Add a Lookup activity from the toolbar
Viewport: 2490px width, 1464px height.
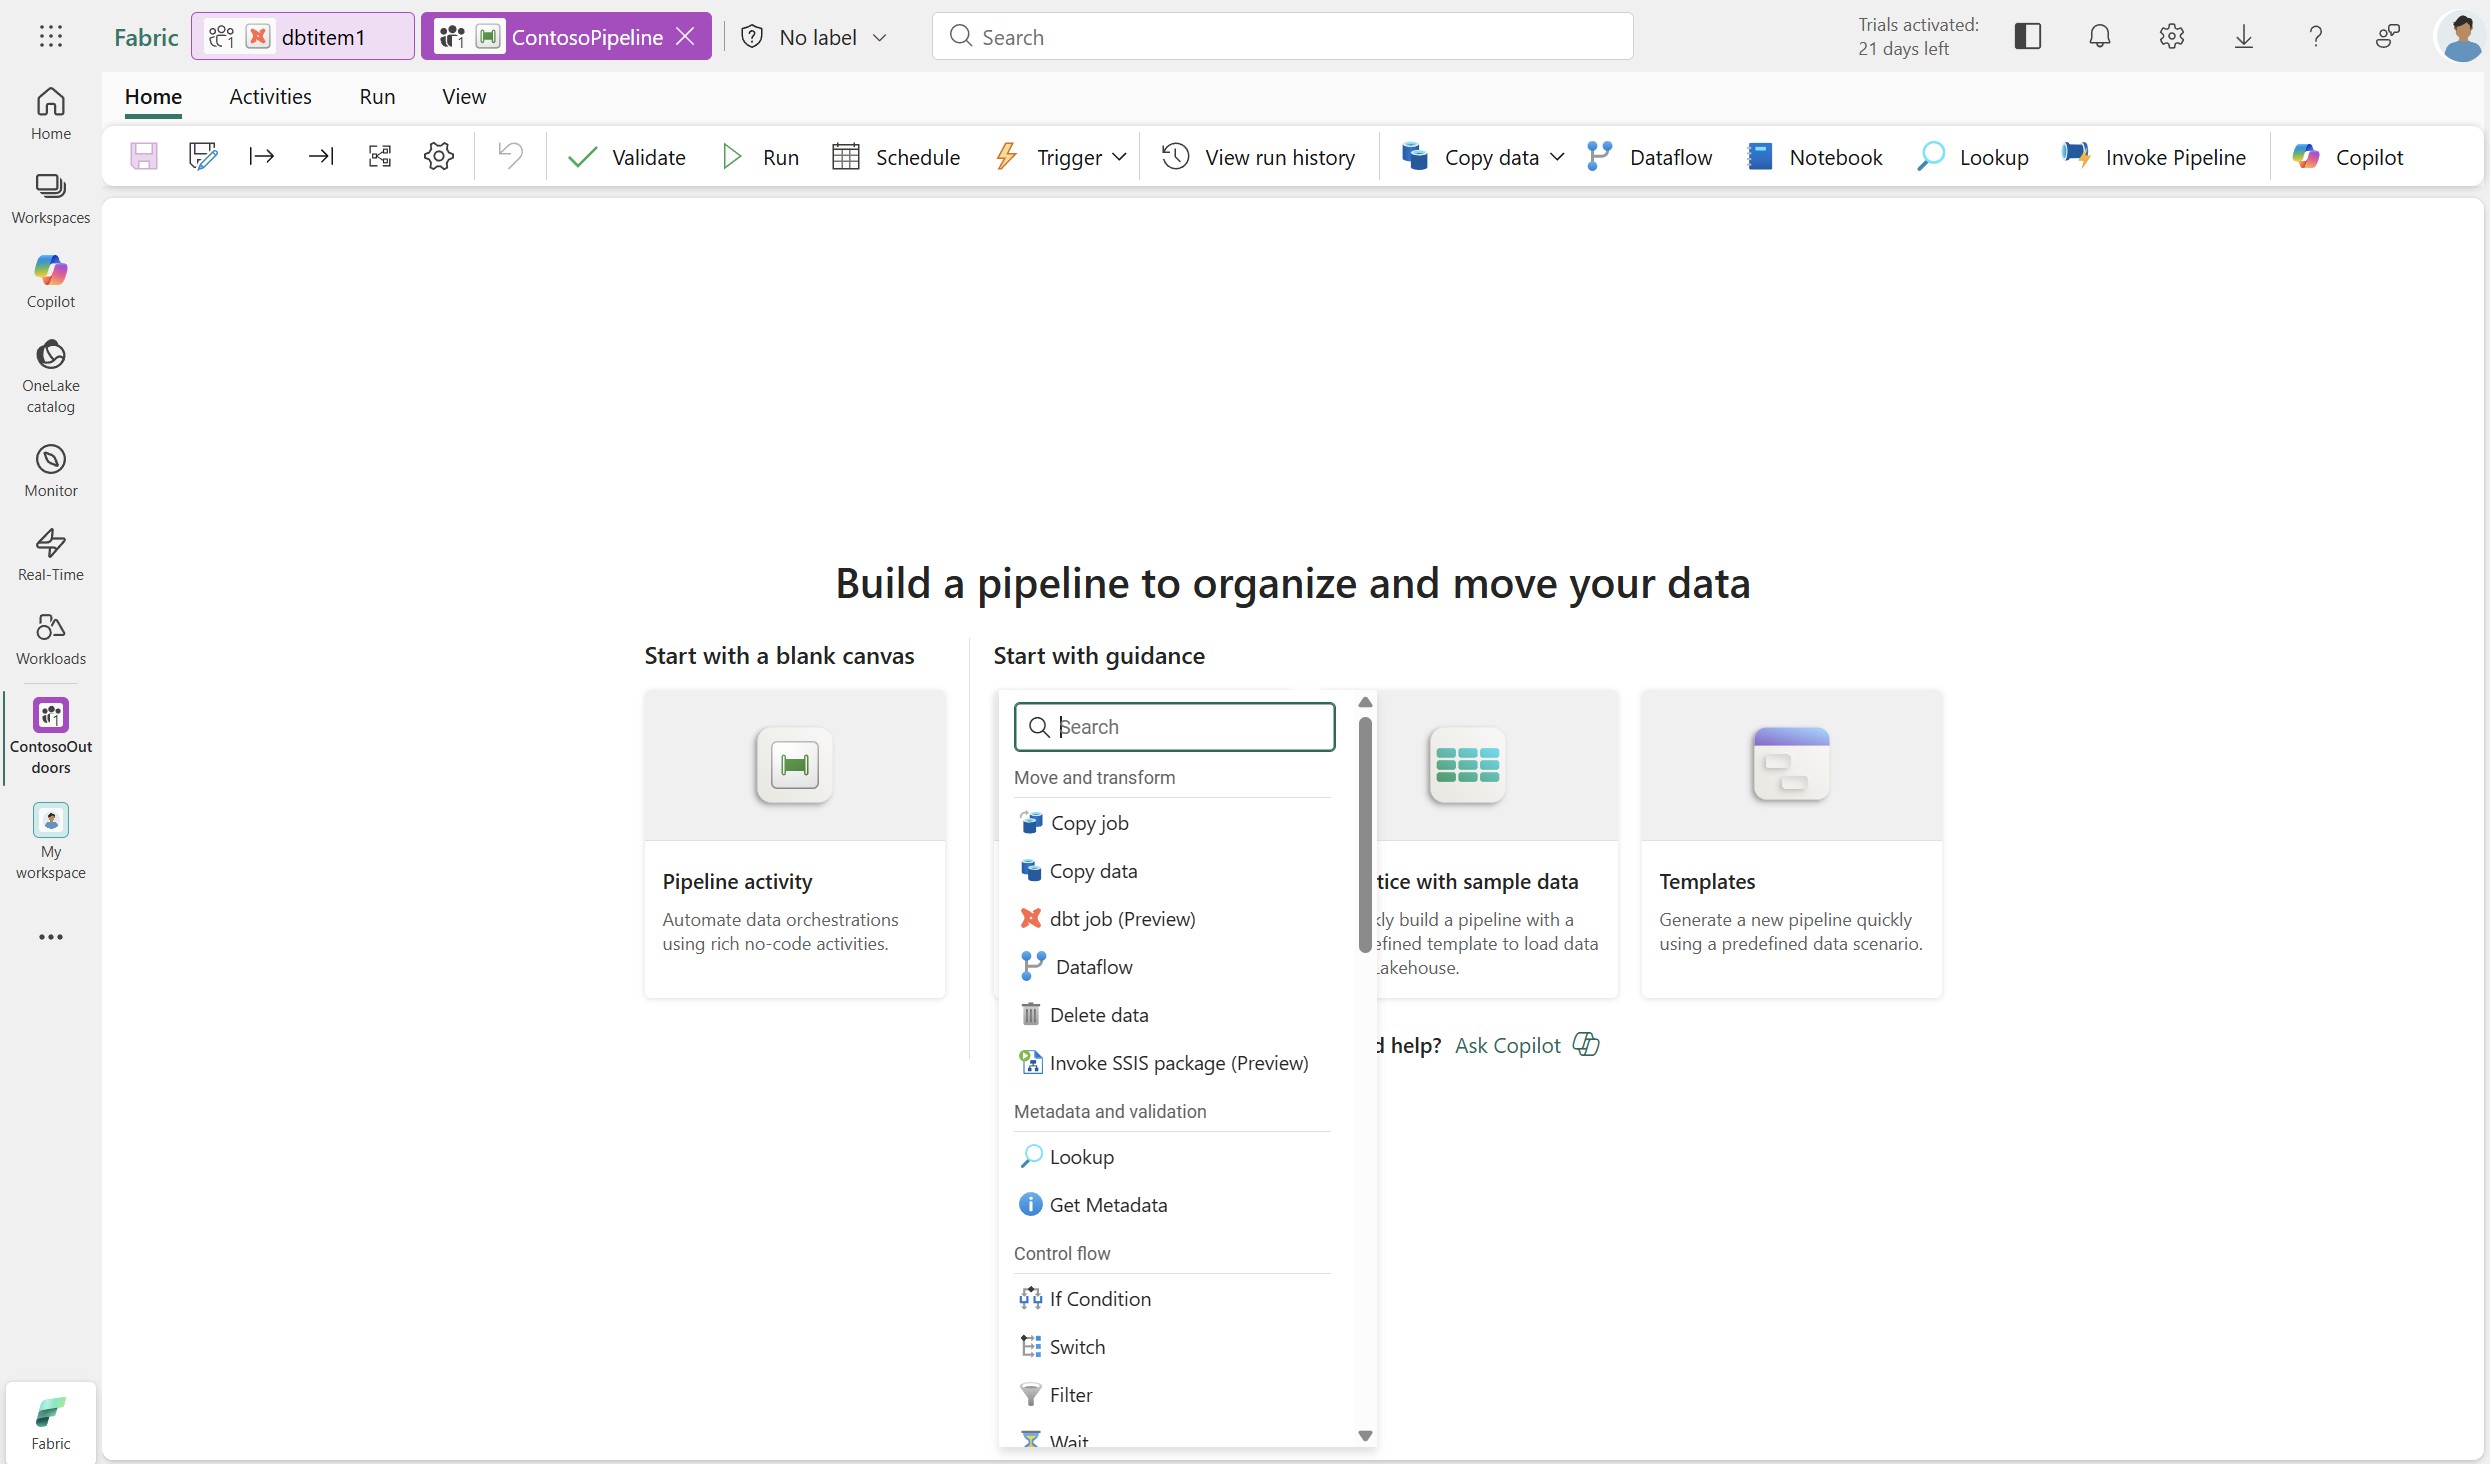tap(1973, 157)
